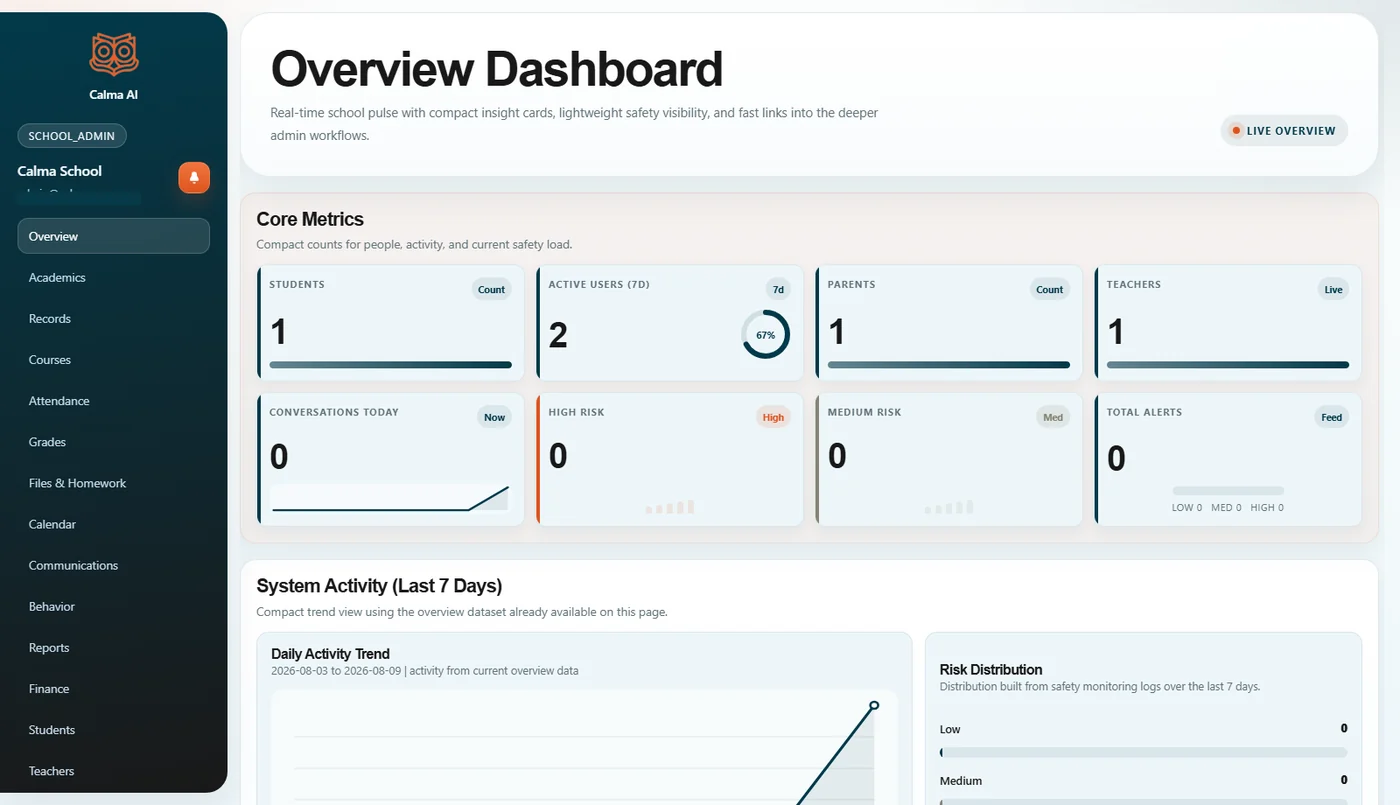This screenshot has width=1400, height=805.
Task: Click LOW 0 in Total Alerts
Action: click(x=1187, y=508)
